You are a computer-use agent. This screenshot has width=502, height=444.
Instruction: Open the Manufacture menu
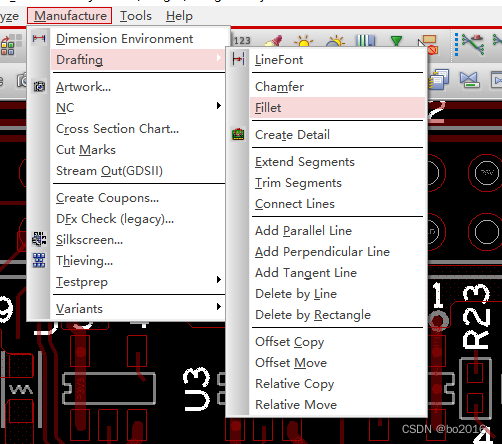(x=70, y=16)
